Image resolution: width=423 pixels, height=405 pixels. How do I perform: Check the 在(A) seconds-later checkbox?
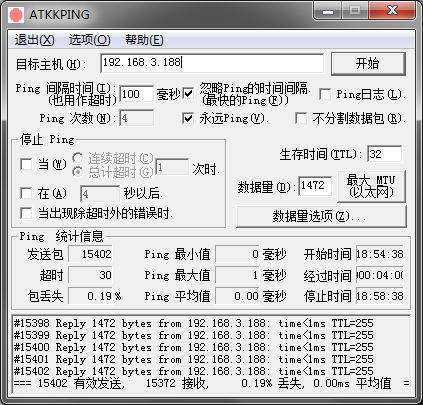point(26,193)
